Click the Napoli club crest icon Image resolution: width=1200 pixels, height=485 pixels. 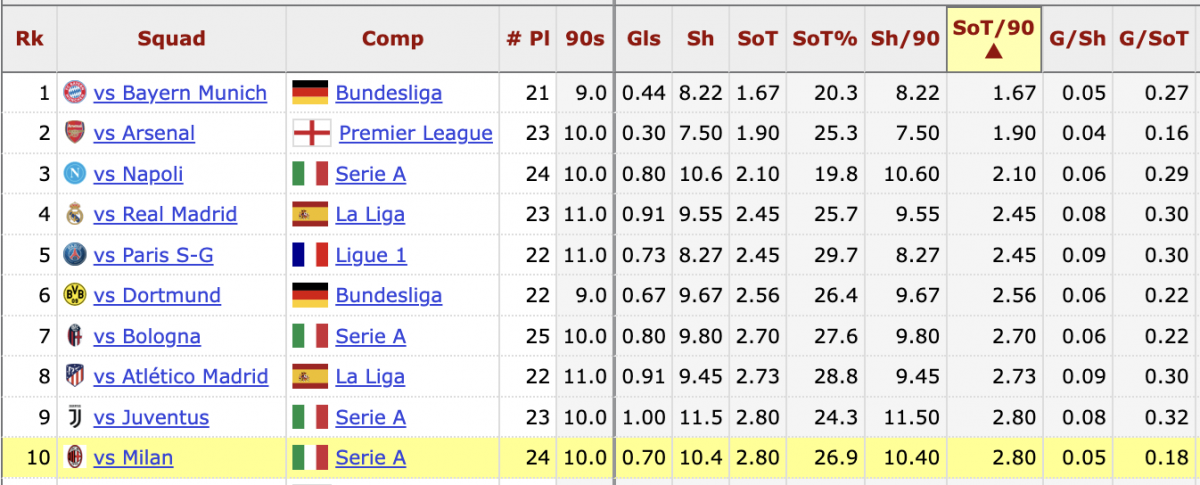(x=74, y=174)
